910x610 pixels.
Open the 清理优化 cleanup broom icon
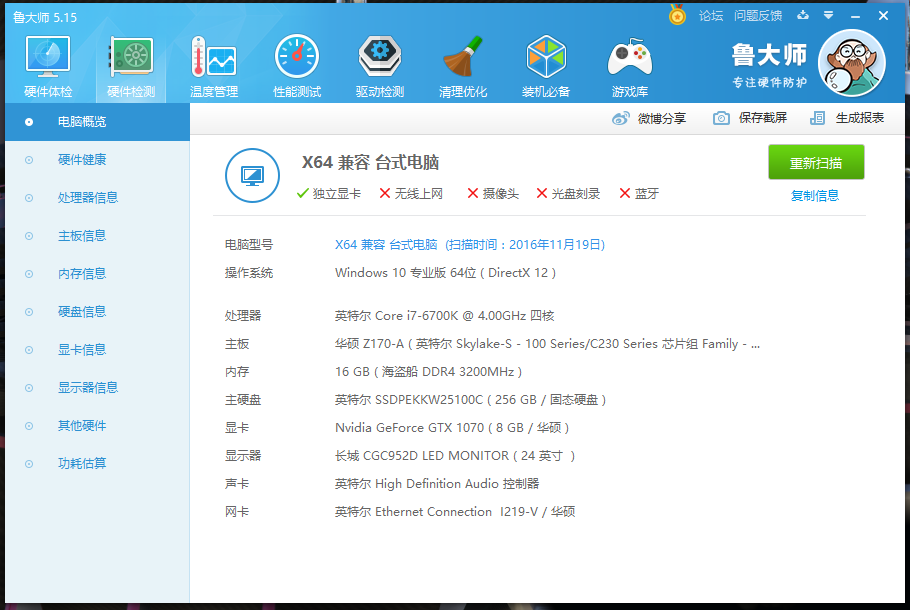(463, 67)
